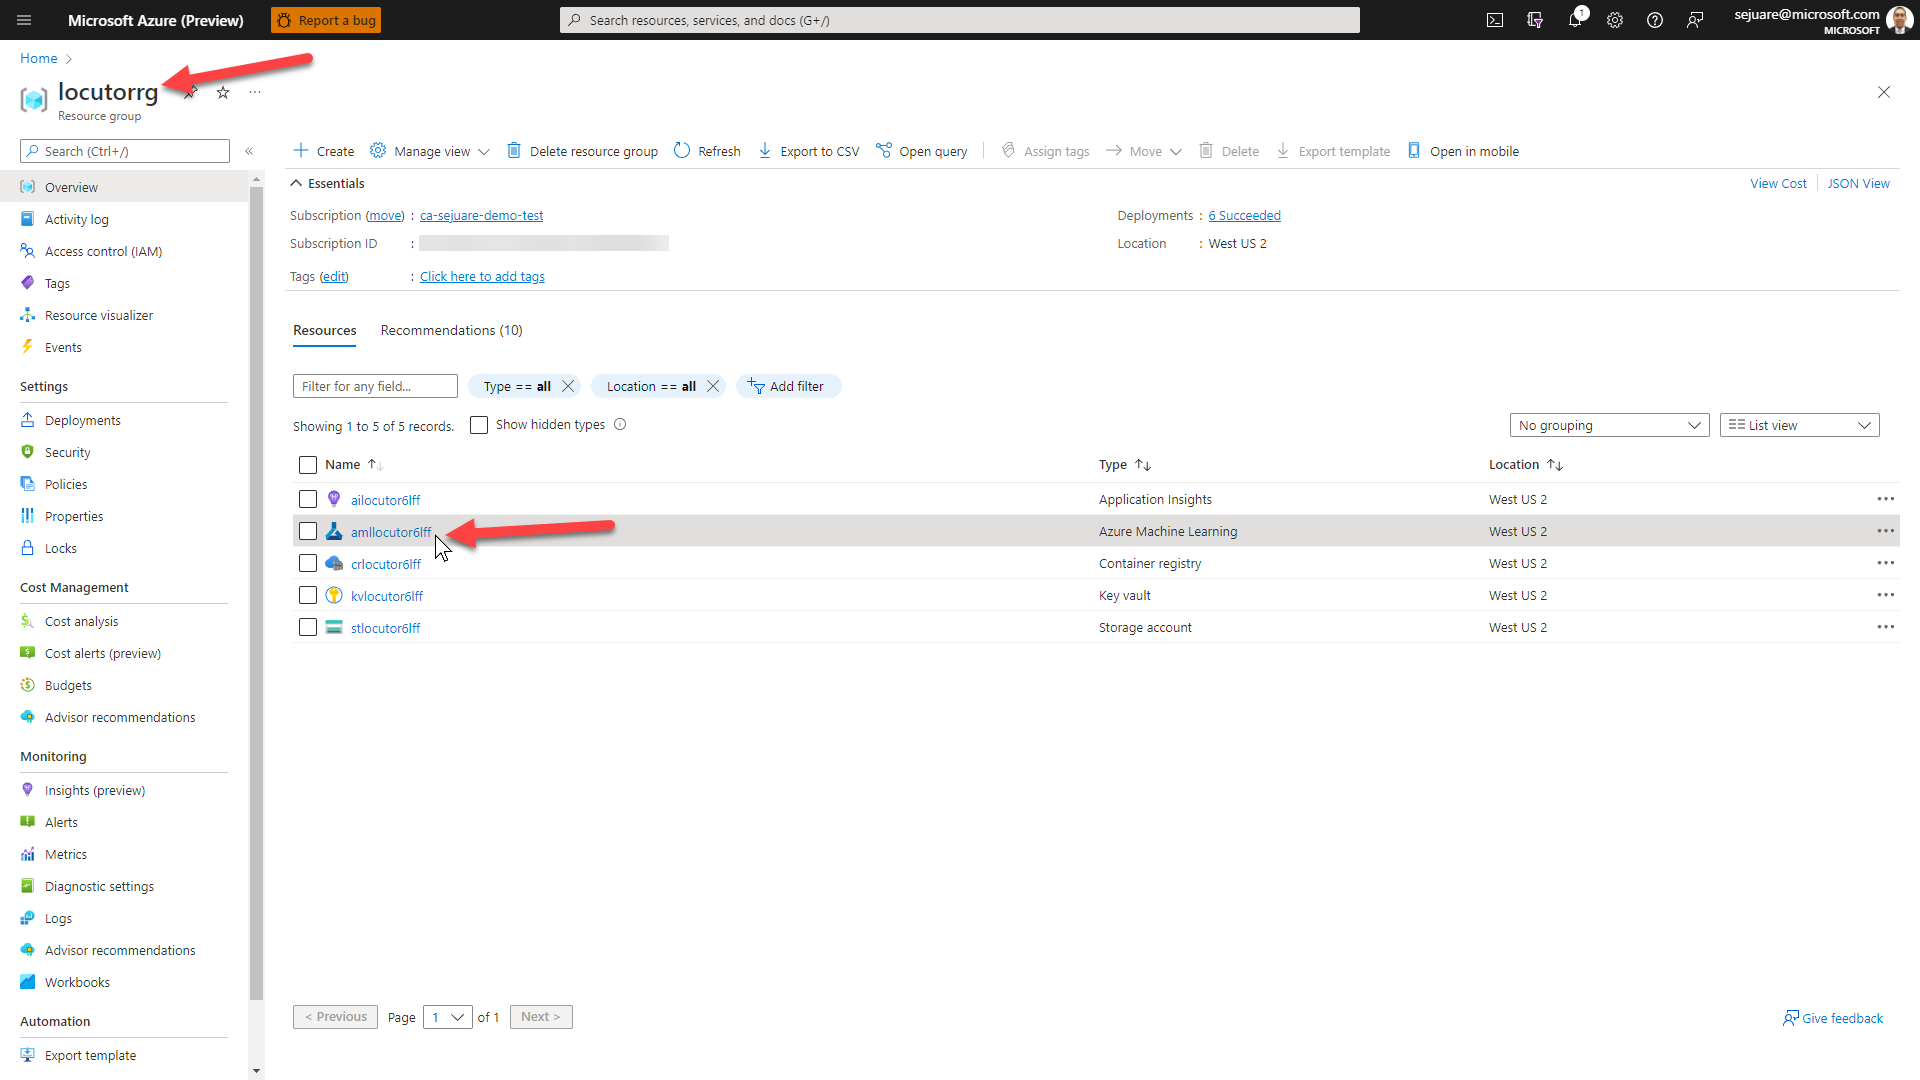Click the Open in mobile icon
Screen dimensions: 1920x1080
pos(1414,151)
